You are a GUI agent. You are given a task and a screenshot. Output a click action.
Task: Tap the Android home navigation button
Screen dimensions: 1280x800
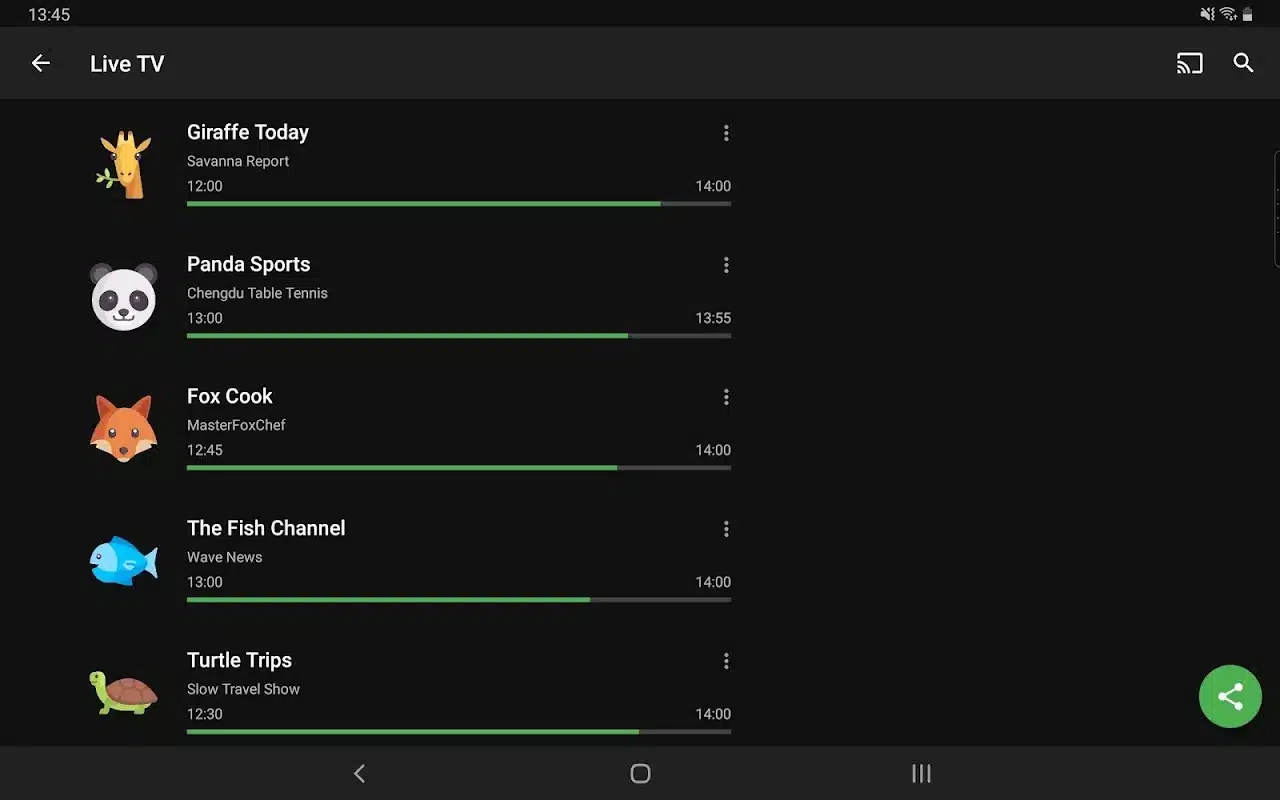coord(640,773)
